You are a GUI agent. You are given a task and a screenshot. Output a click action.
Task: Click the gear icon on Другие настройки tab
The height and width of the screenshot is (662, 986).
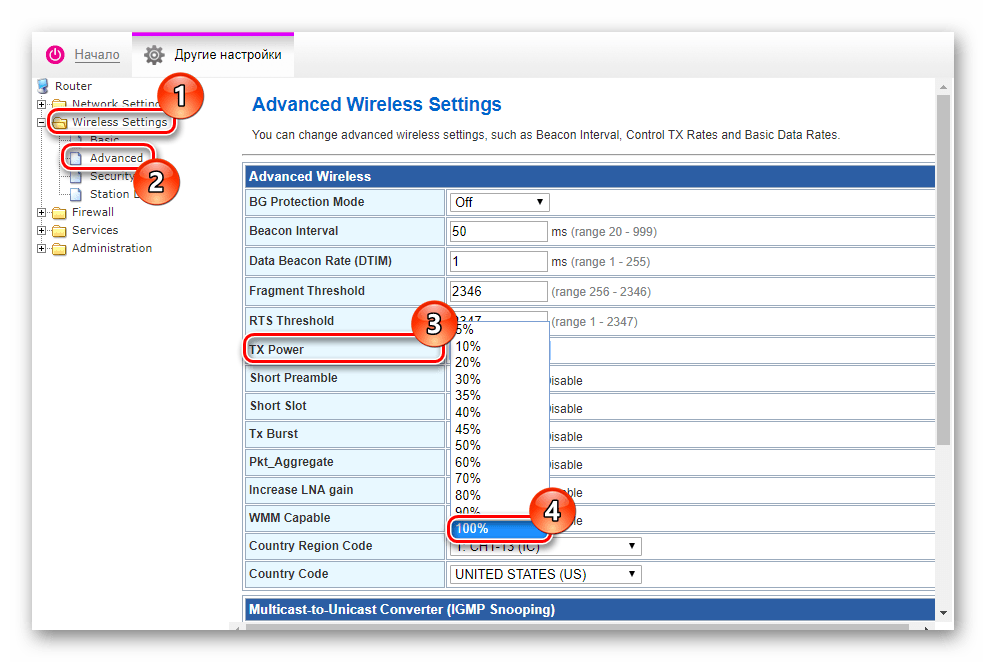click(x=154, y=55)
